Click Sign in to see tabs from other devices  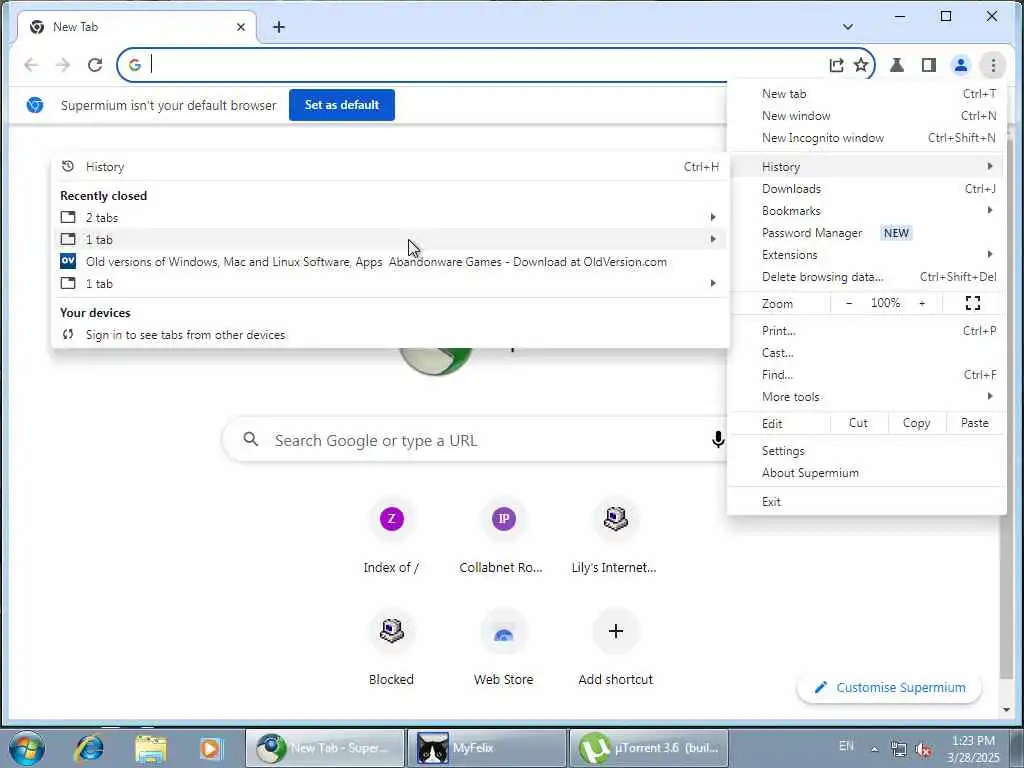390,334
